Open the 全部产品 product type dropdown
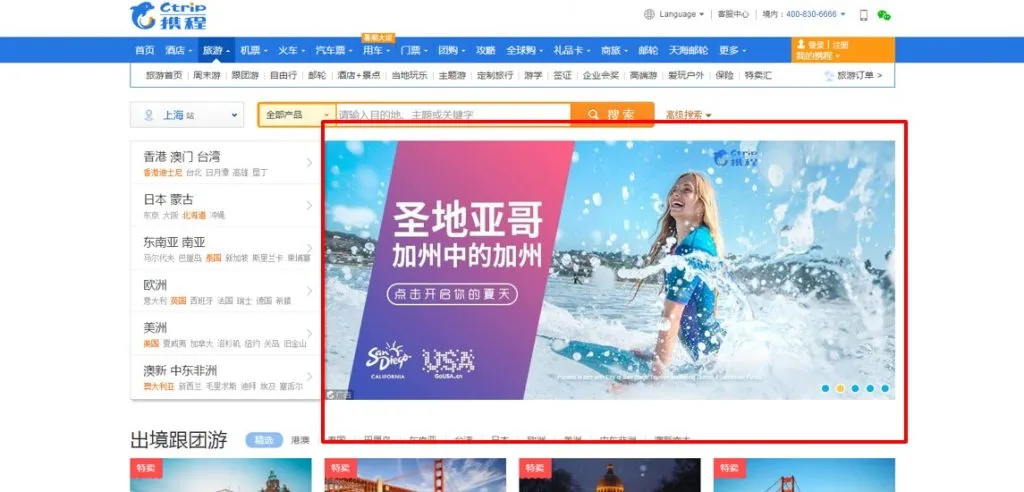Image resolution: width=1024 pixels, height=492 pixels. (x=297, y=115)
